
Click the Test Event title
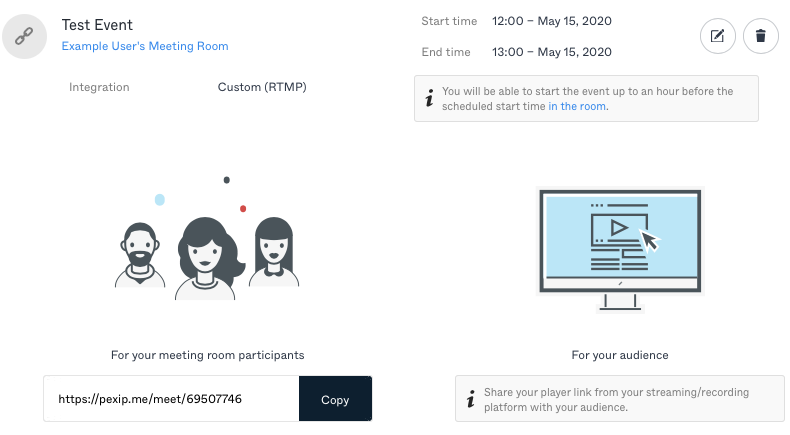pyautogui.click(x=97, y=25)
